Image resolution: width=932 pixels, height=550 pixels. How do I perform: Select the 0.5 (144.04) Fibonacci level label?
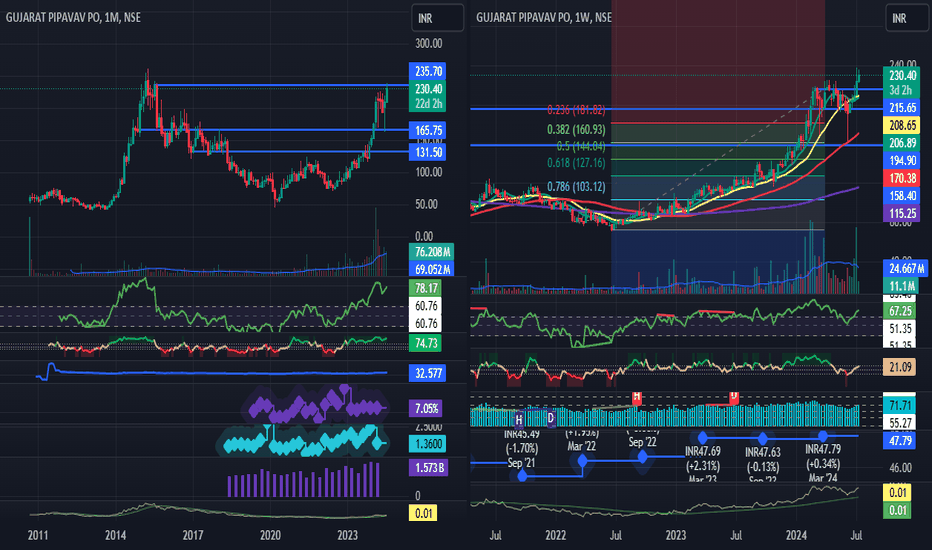coord(581,146)
